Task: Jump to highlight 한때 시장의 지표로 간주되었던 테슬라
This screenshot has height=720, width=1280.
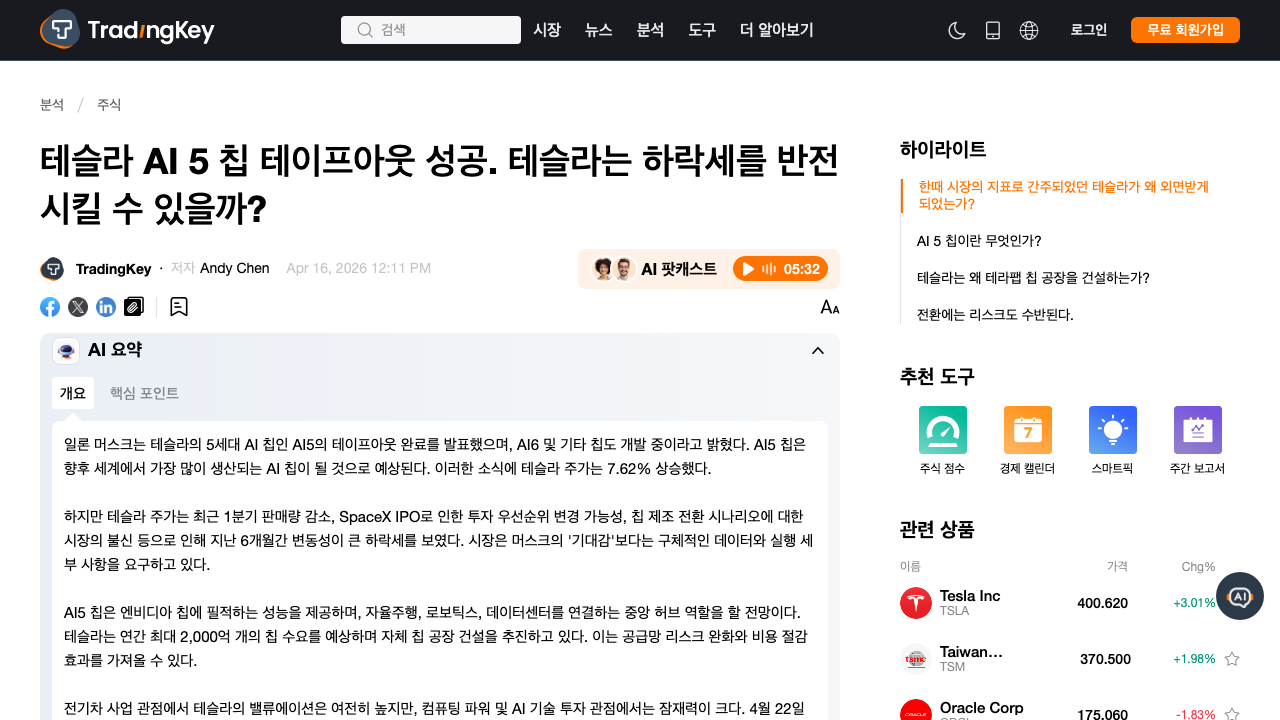Action: tap(1063, 195)
